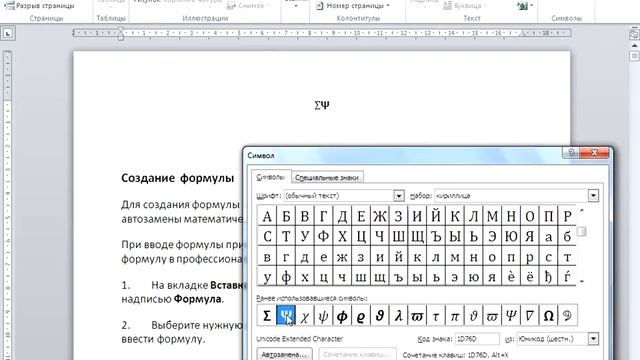Viewport: 640px width, 360px height.
Task: Pick λ from recently used symbols
Action: pos(398,316)
